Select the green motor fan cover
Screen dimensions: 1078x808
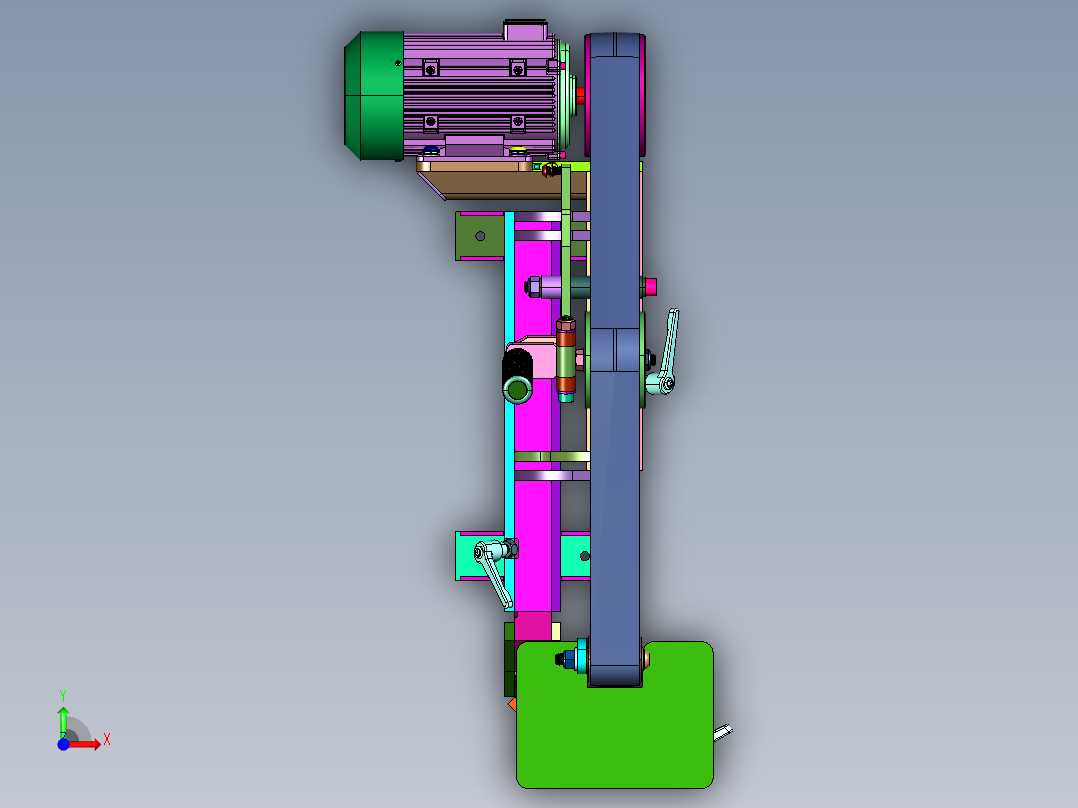(x=373, y=96)
